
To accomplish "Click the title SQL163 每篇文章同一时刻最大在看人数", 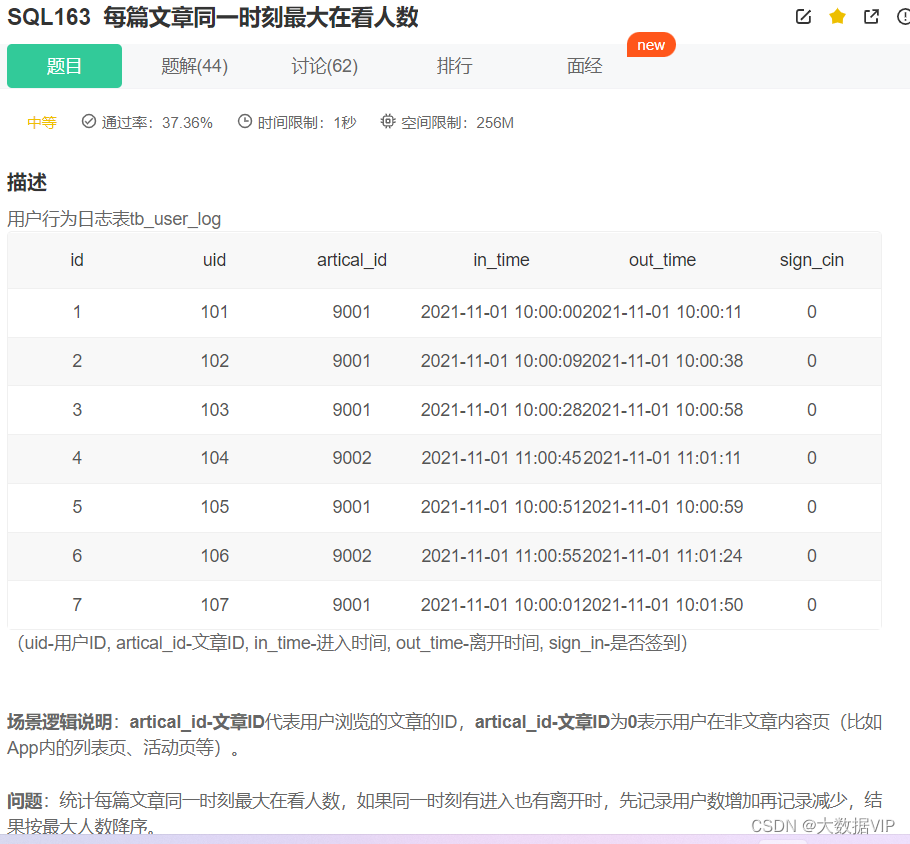I will coord(212,17).
